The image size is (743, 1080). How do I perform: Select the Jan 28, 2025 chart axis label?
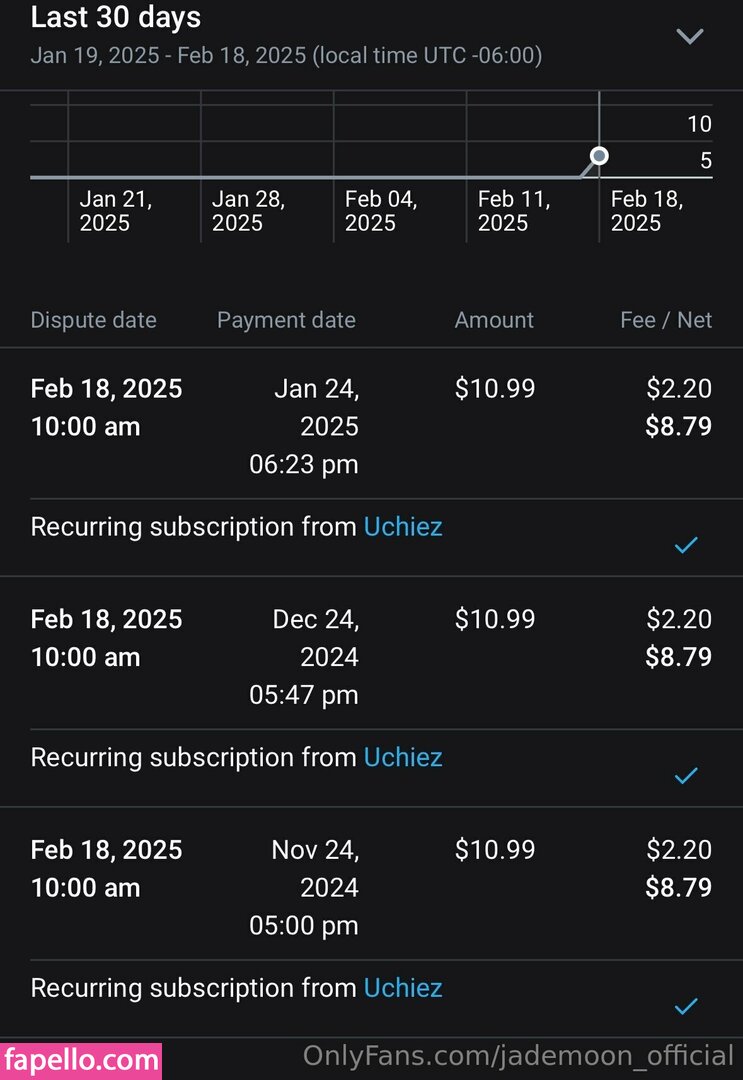248,211
